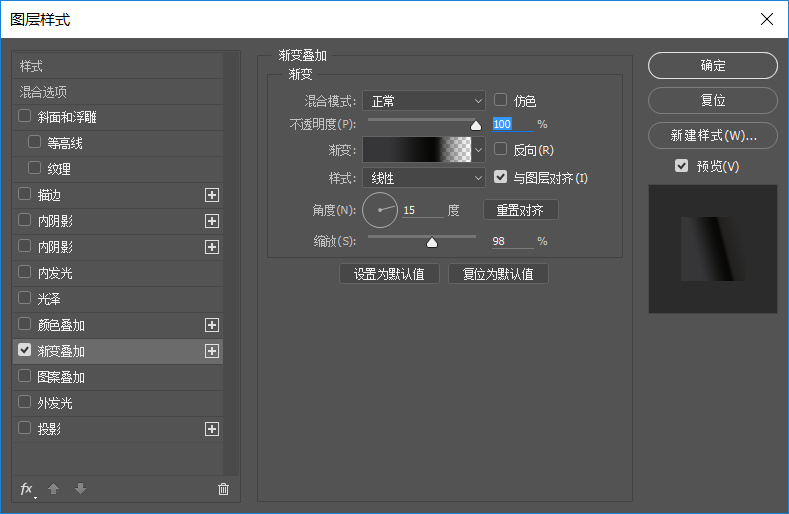This screenshot has height=514, width=789.
Task: Expand the gradient preset picker arrow
Action: tap(479, 150)
